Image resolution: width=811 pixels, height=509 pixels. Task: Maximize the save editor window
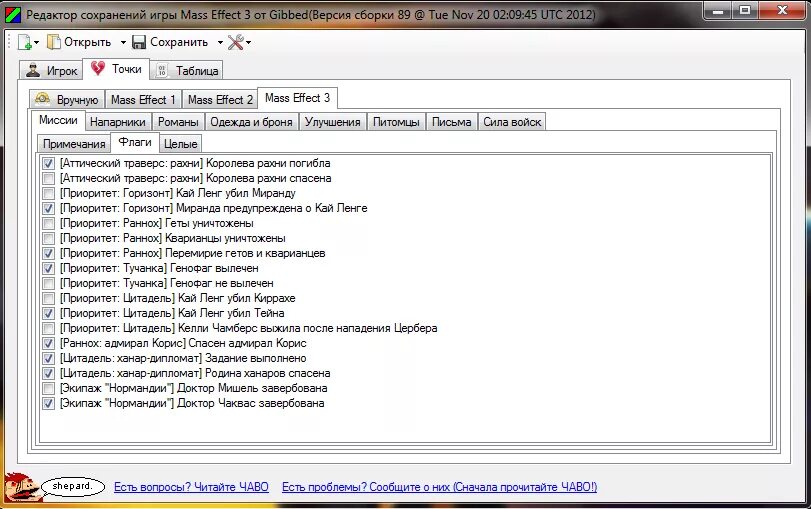[x=744, y=10]
